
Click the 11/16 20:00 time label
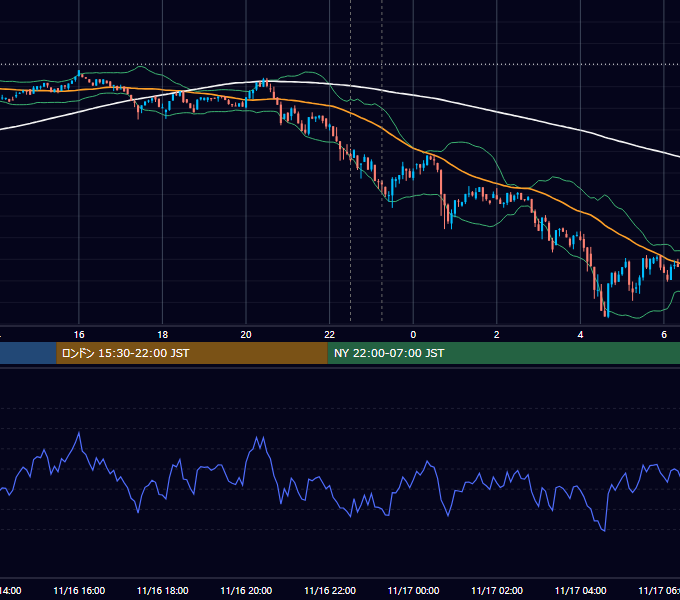[246, 590]
